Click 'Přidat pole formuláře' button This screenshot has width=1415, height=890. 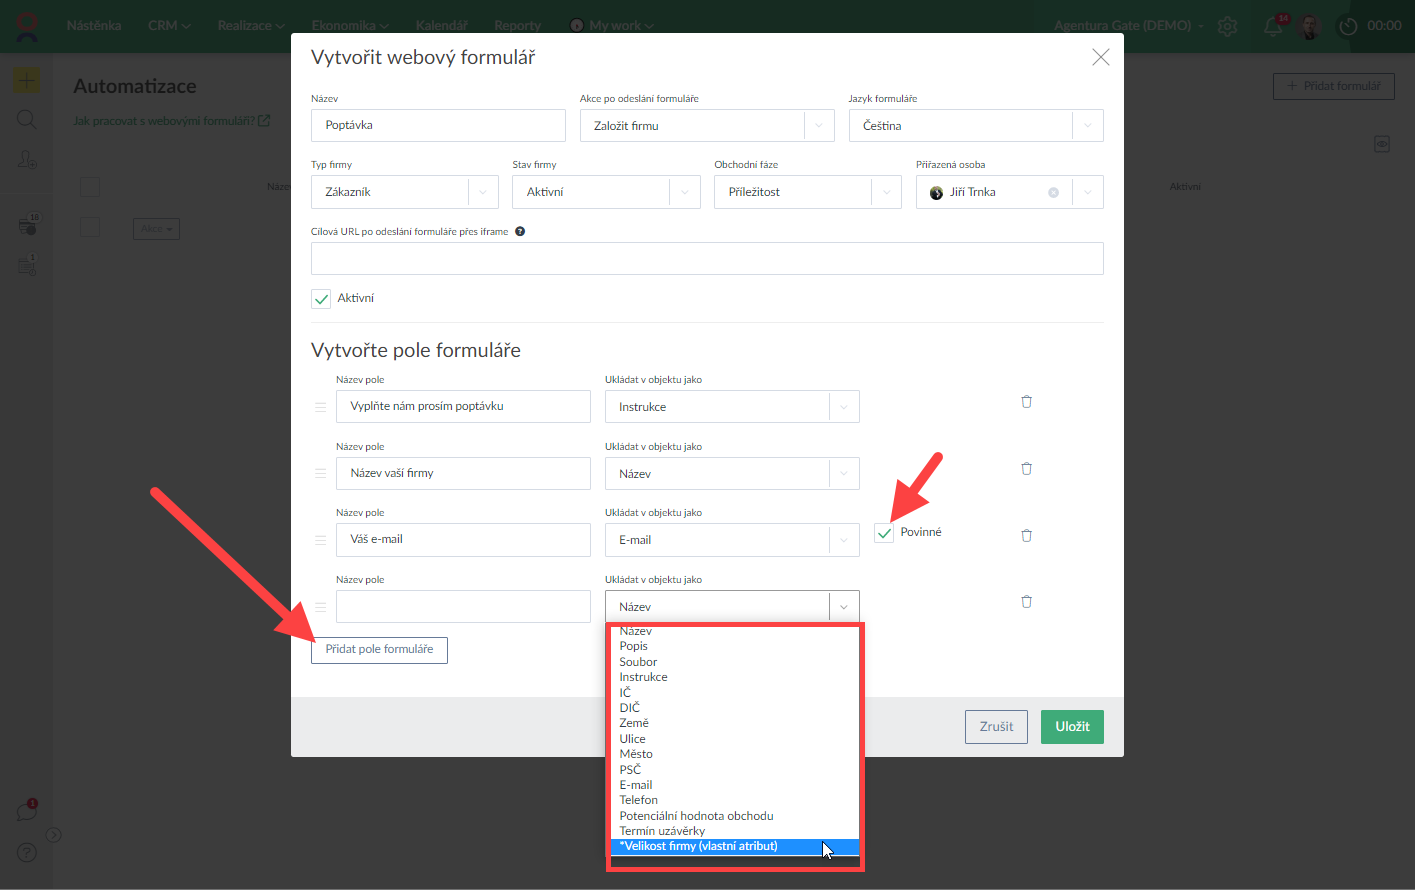(379, 650)
